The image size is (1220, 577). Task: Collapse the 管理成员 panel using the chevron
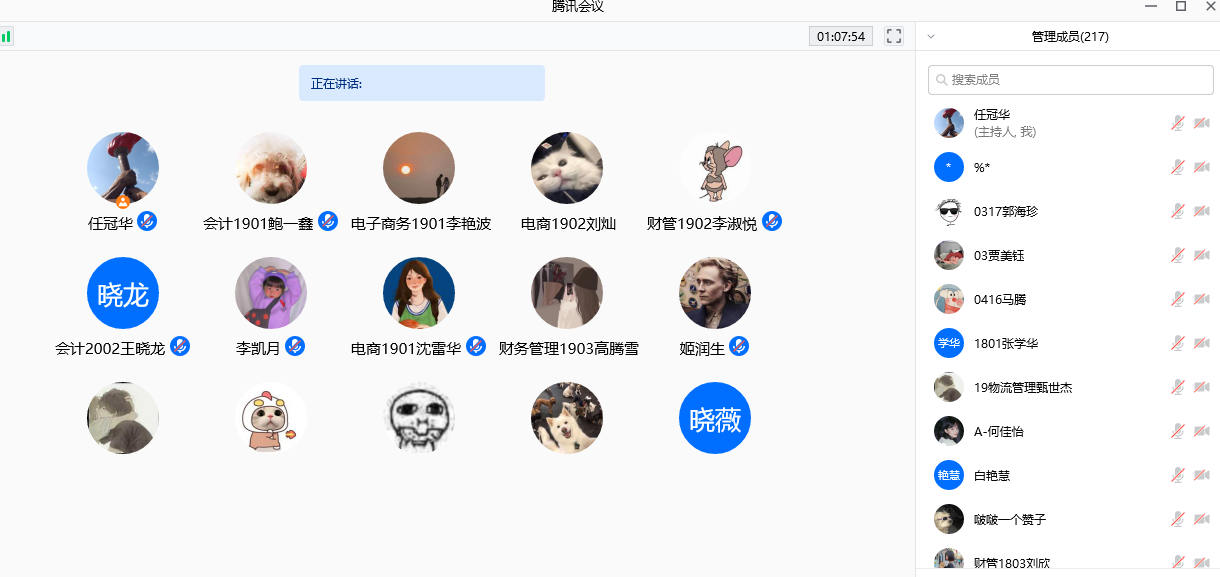pos(931,37)
